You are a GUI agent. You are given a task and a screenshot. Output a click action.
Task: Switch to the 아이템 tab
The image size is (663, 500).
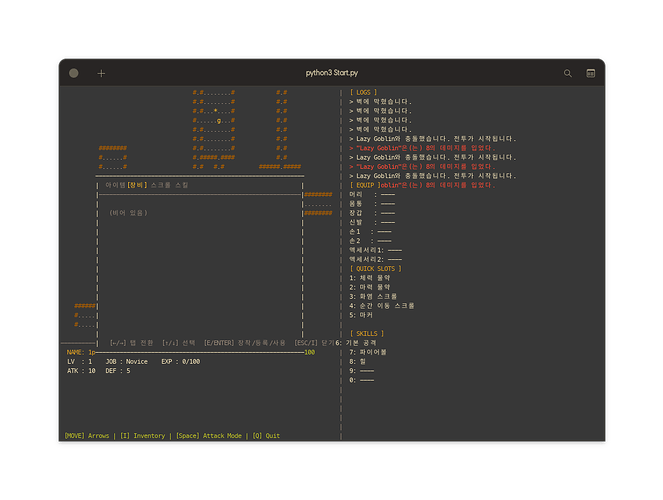pyautogui.click(x=115, y=185)
